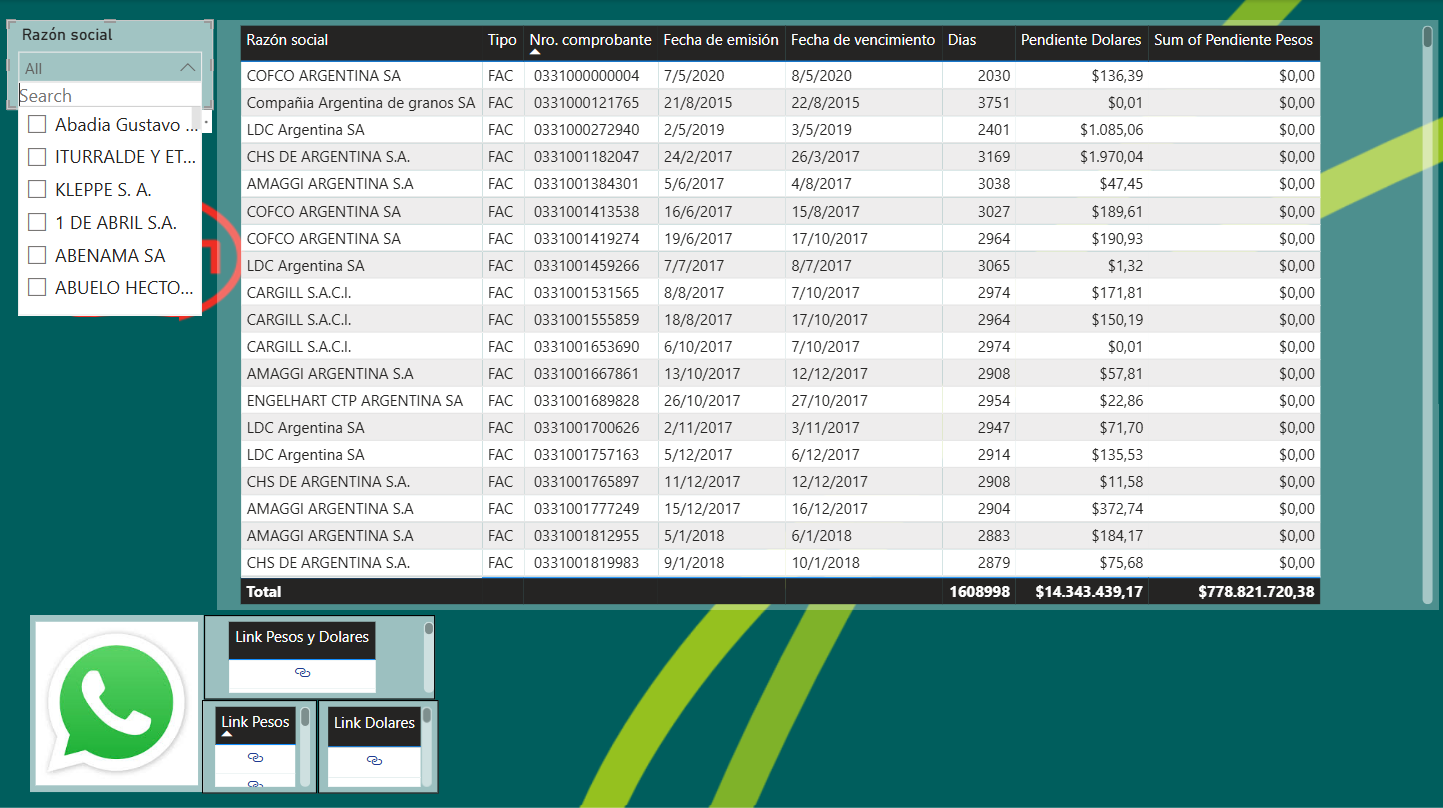The width and height of the screenshot is (1443, 808).
Task: Check the Abadia Gustavo checkbox
Action: point(37,125)
